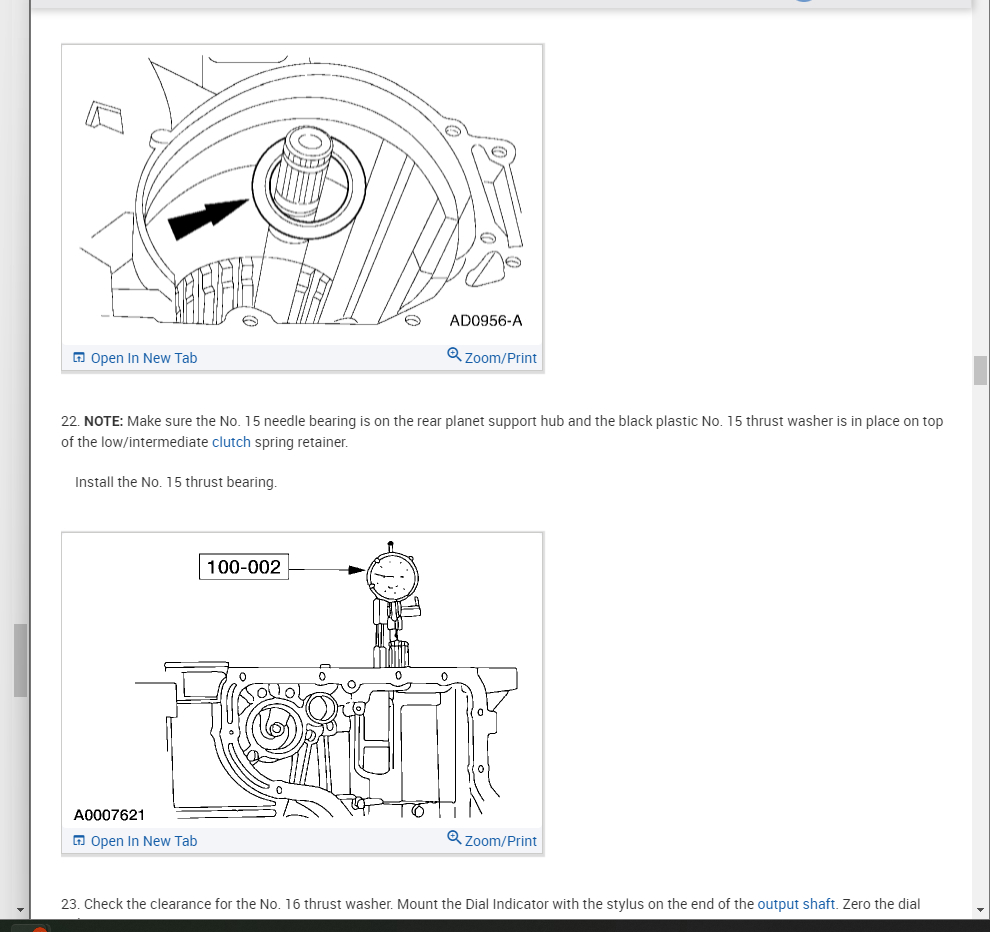990x932 pixels.
Task: Click right scrollbar thumb
Action: [x=980, y=370]
